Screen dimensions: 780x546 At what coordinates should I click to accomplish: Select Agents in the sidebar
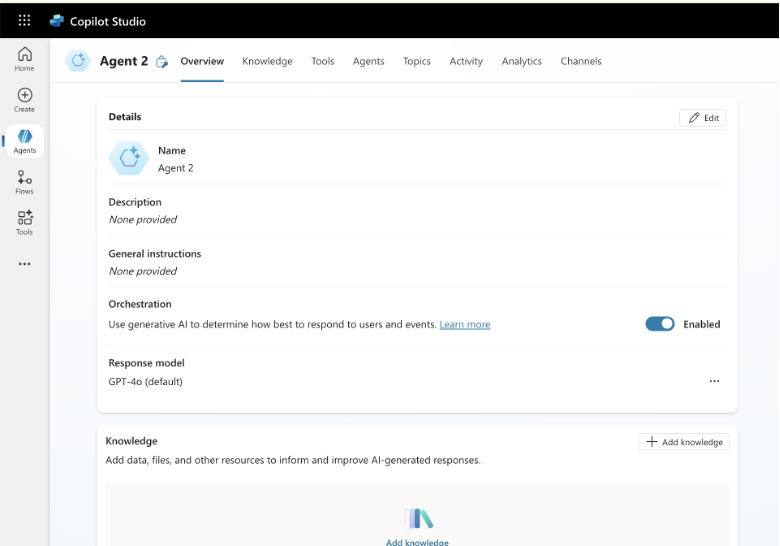24,141
